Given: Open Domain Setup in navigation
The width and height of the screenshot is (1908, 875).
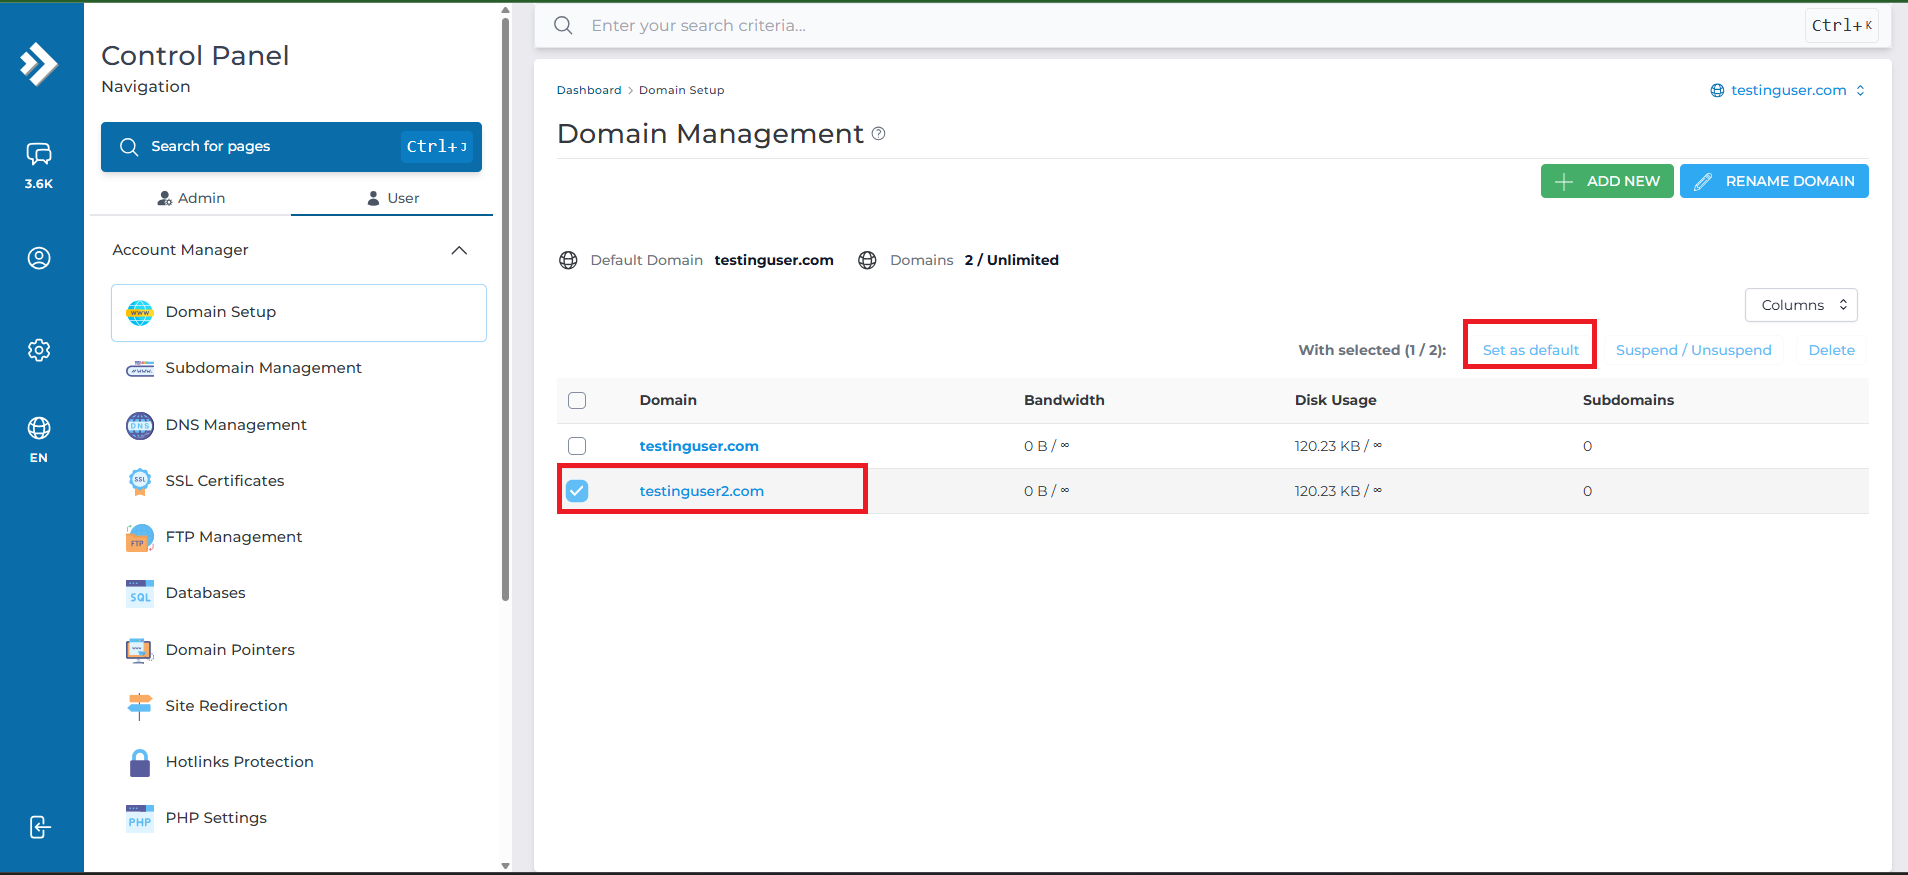Looking at the screenshot, I should (x=299, y=313).
